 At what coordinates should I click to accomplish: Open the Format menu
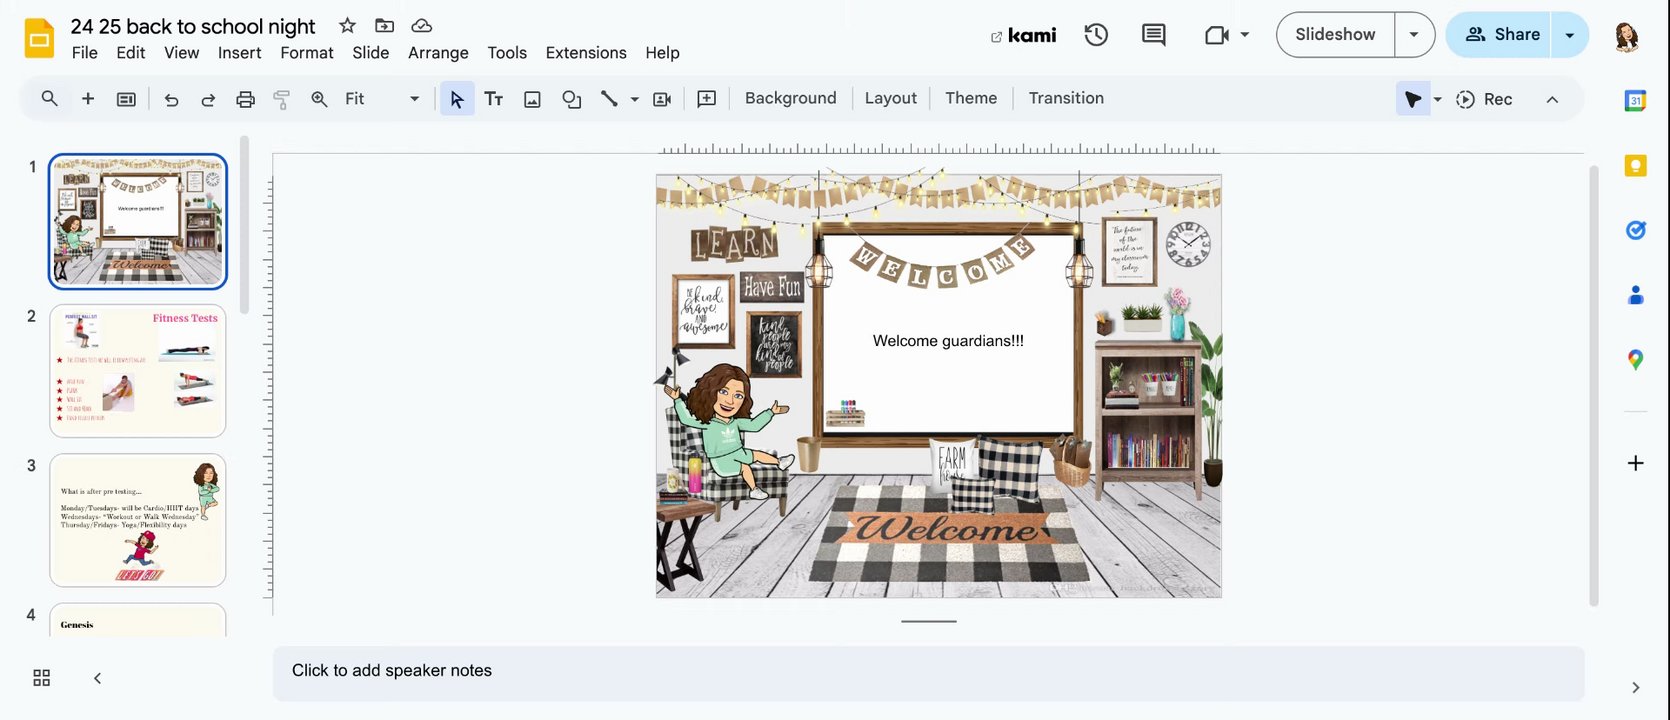pyautogui.click(x=307, y=53)
